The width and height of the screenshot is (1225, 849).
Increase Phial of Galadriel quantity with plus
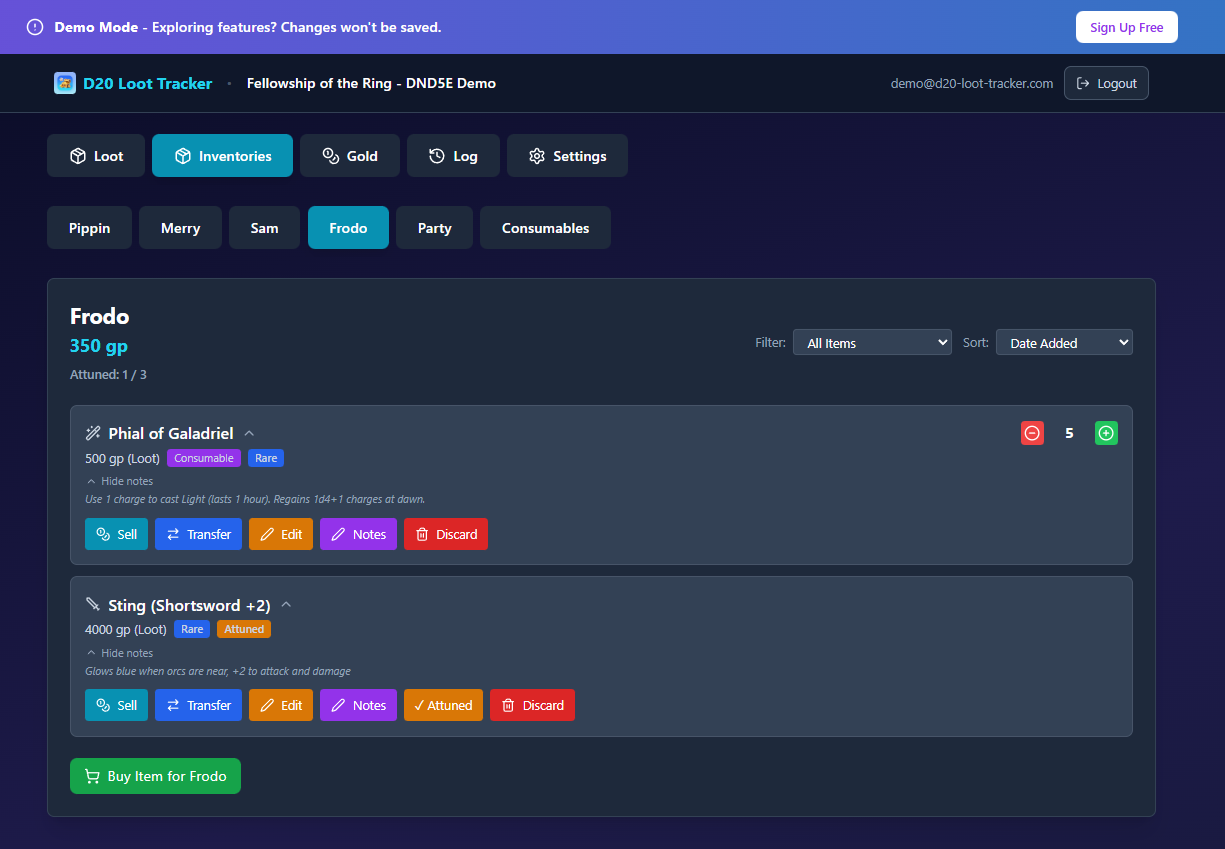coord(1106,433)
